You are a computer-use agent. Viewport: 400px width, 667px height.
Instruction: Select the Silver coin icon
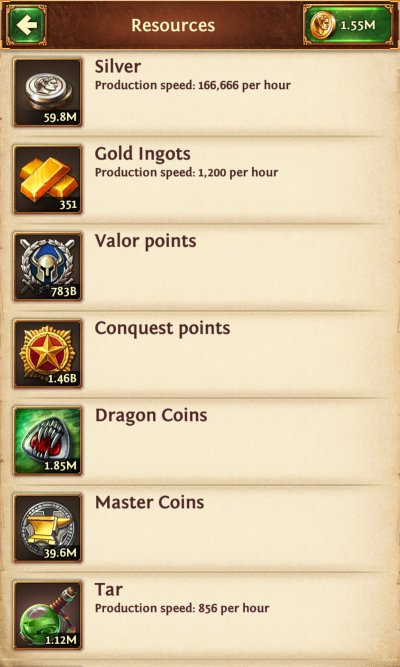click(48, 92)
